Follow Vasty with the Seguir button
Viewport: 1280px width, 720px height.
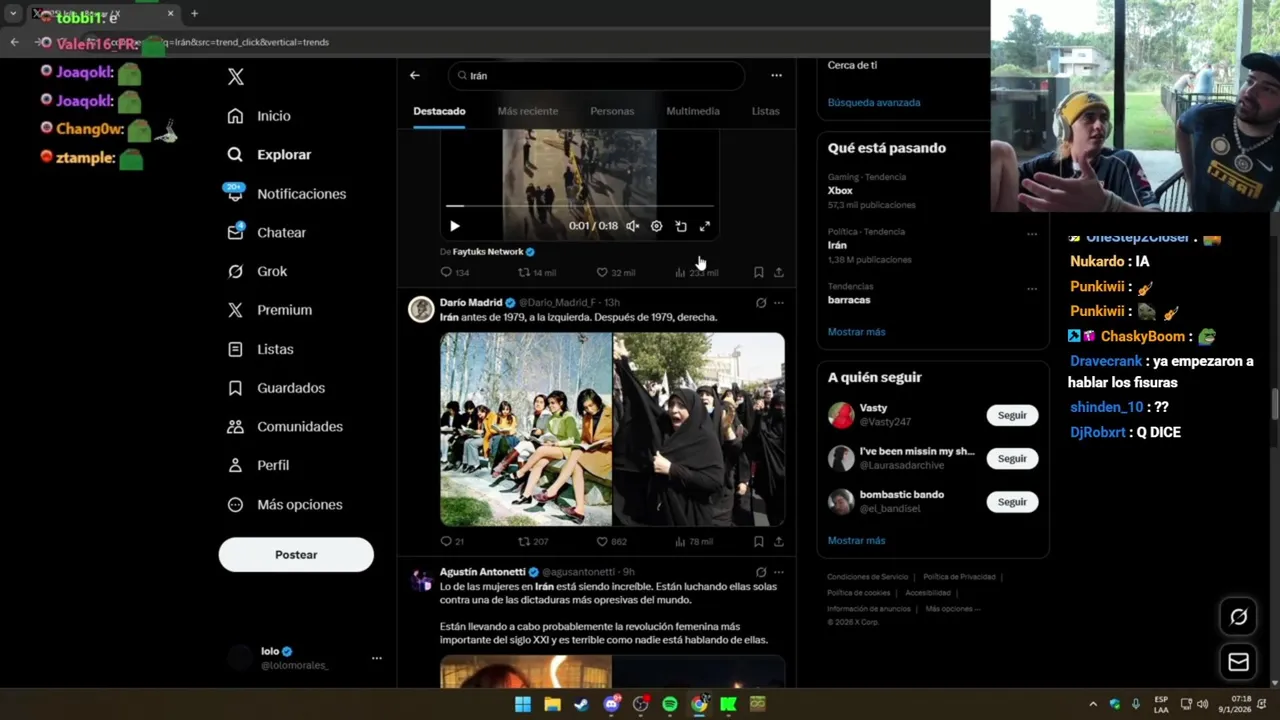[x=1012, y=415]
